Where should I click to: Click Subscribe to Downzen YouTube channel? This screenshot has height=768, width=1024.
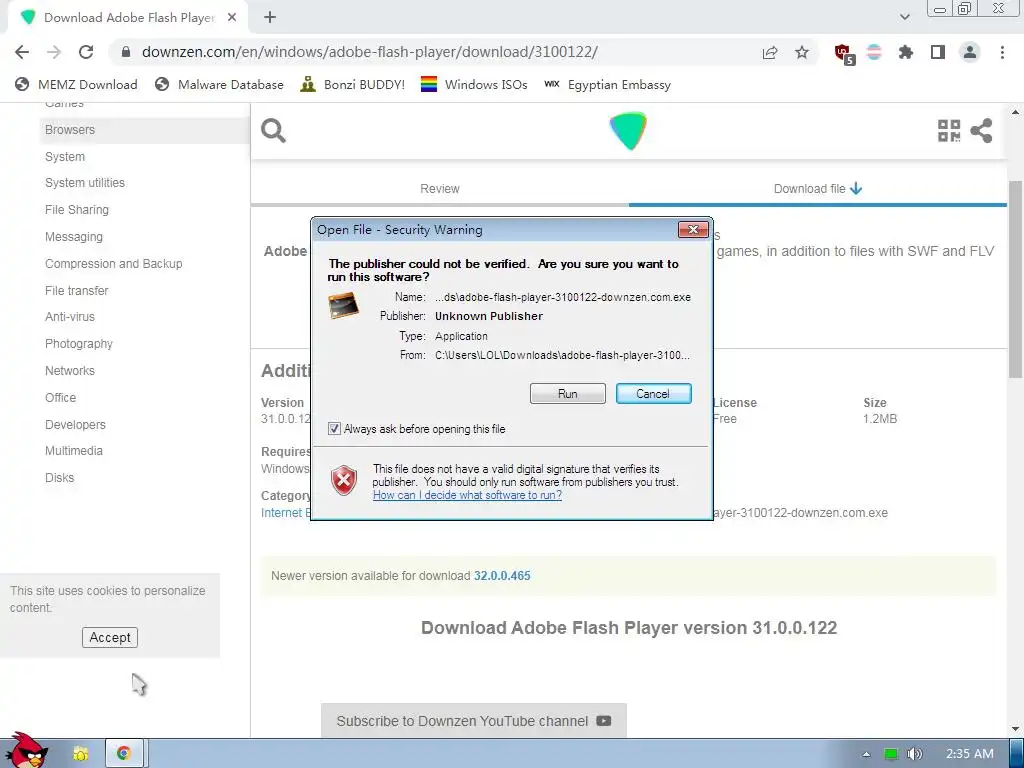(x=473, y=721)
